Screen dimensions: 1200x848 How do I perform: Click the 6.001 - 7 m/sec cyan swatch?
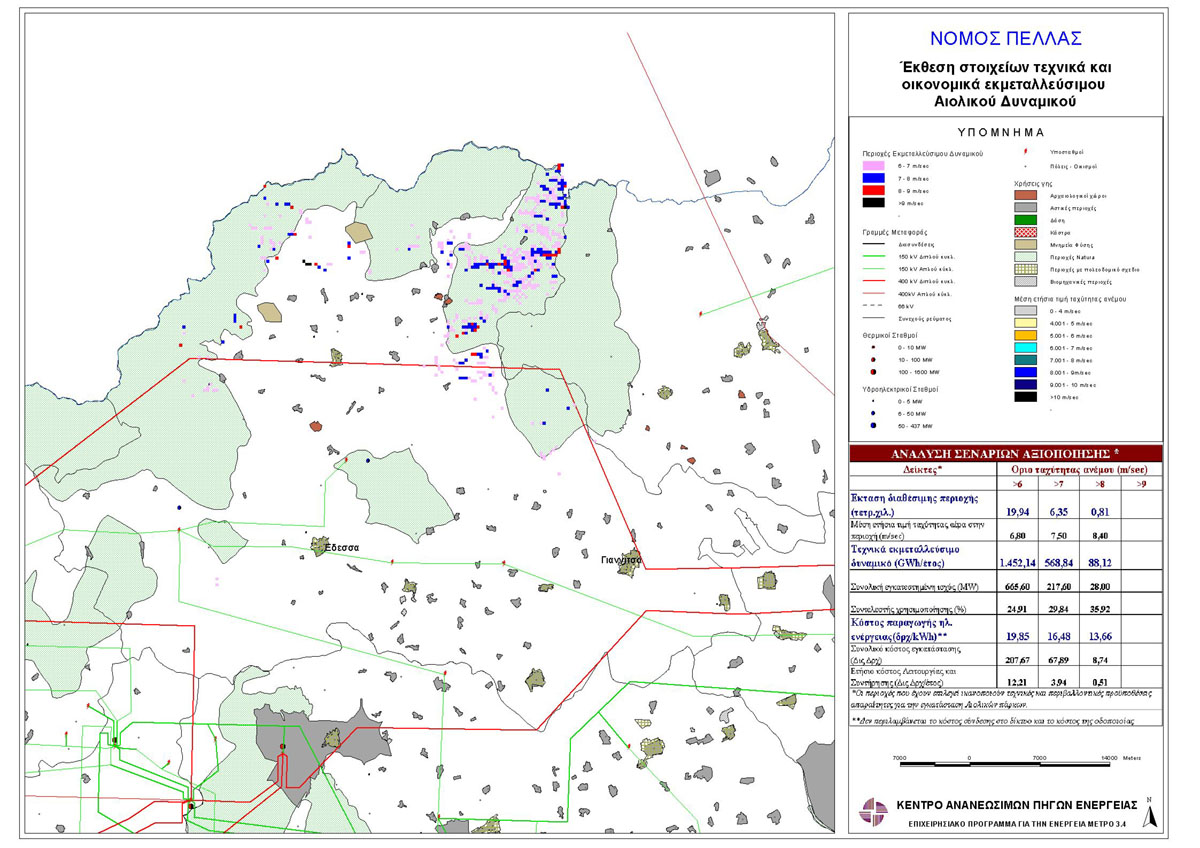1025,347
